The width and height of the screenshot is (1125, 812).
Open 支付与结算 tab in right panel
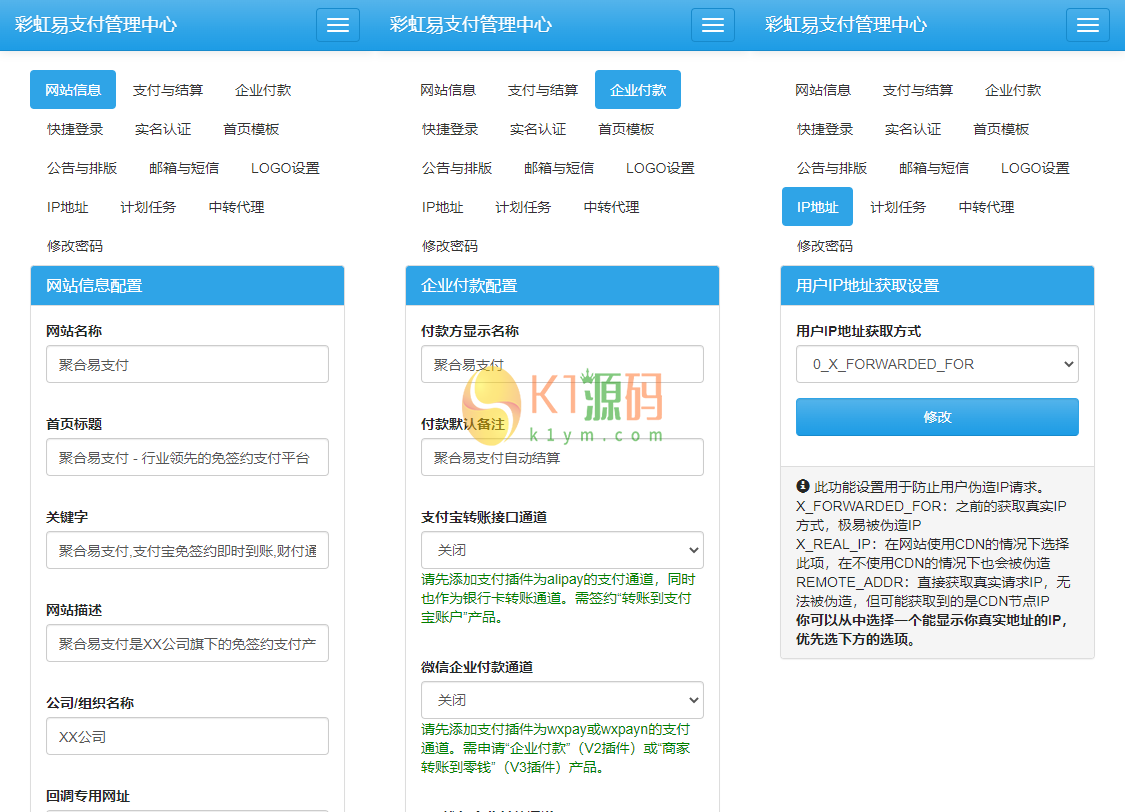click(x=918, y=90)
